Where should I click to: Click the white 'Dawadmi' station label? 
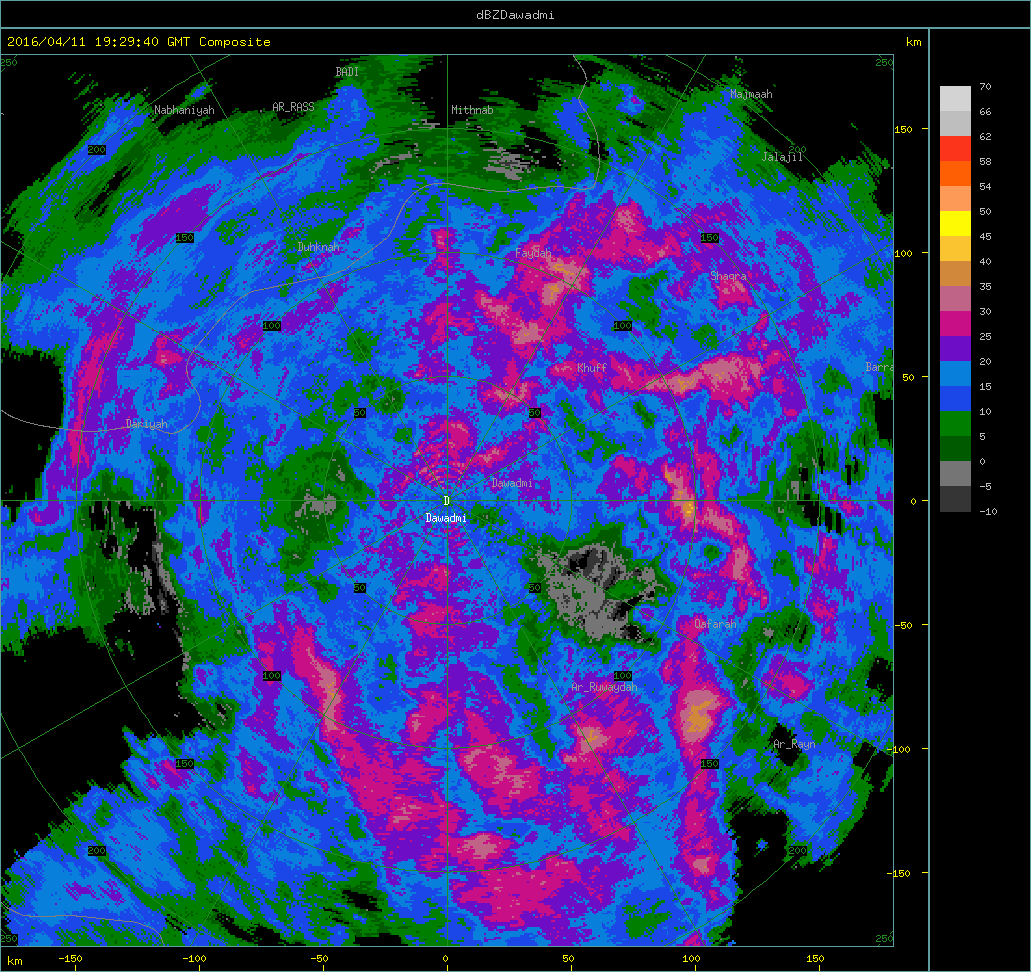[446, 518]
